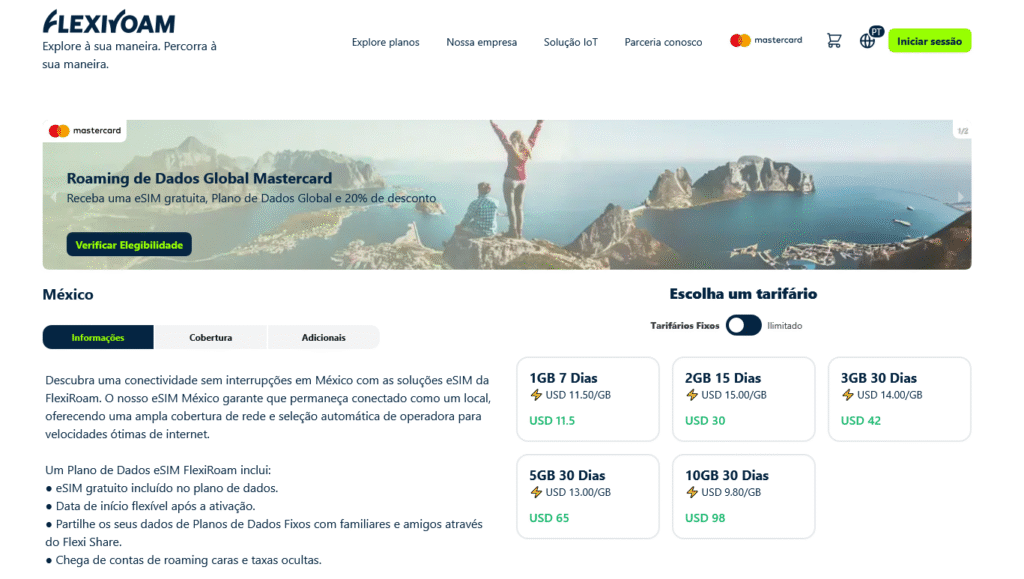Click the lightning bolt on the 3GB plan
The width and height of the screenshot is (1024, 579).
point(847,394)
